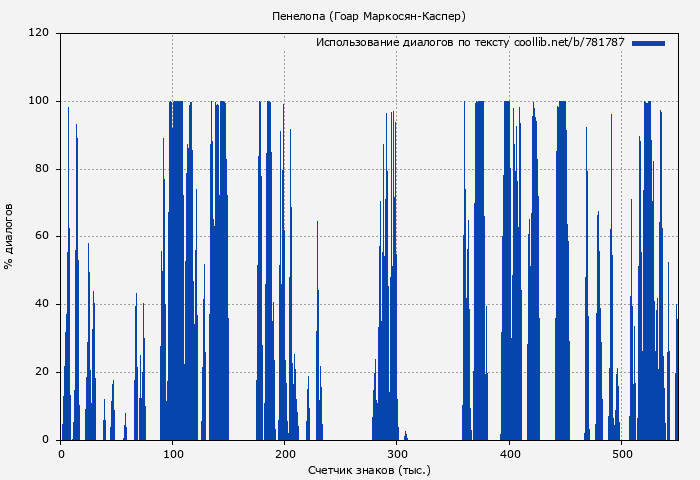Click the chart title "Пенелопа (Гоар Маркосян-Каспер)"

[x=369, y=16]
